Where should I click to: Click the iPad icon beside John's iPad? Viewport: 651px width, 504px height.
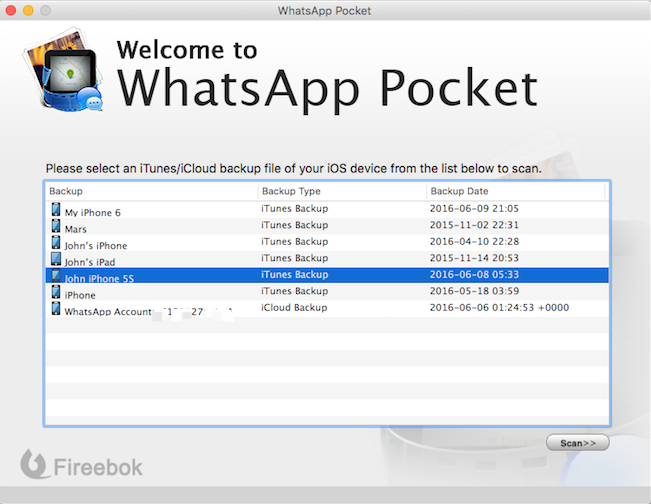(x=56, y=259)
